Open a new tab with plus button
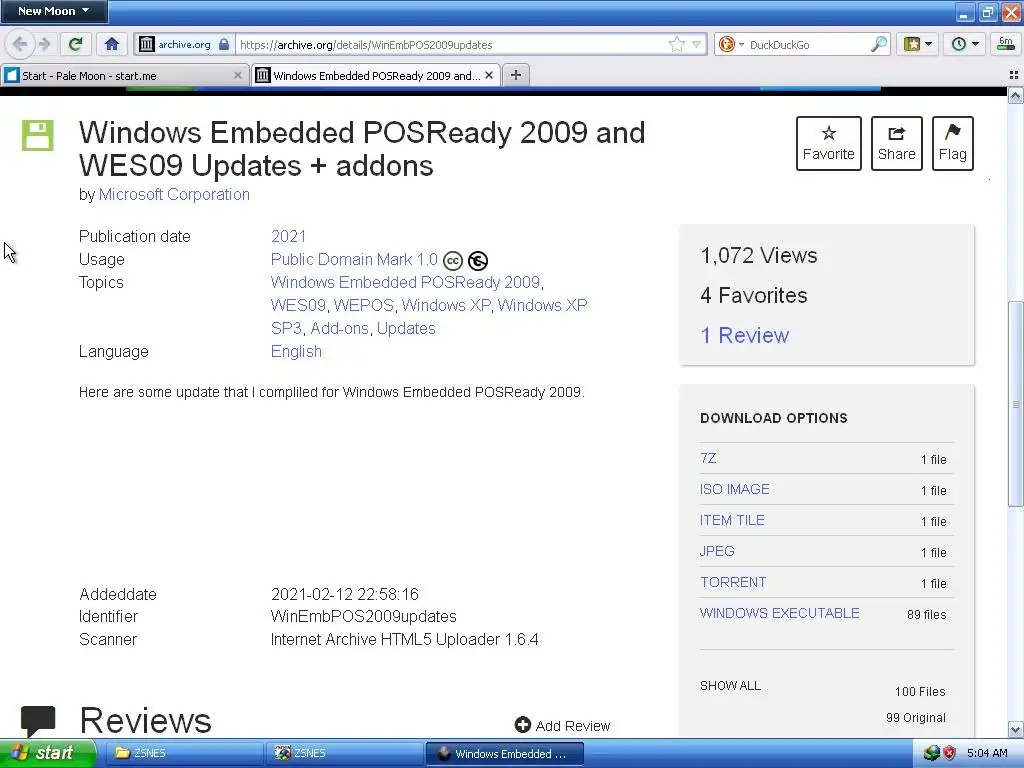This screenshot has height=768, width=1024. point(516,76)
